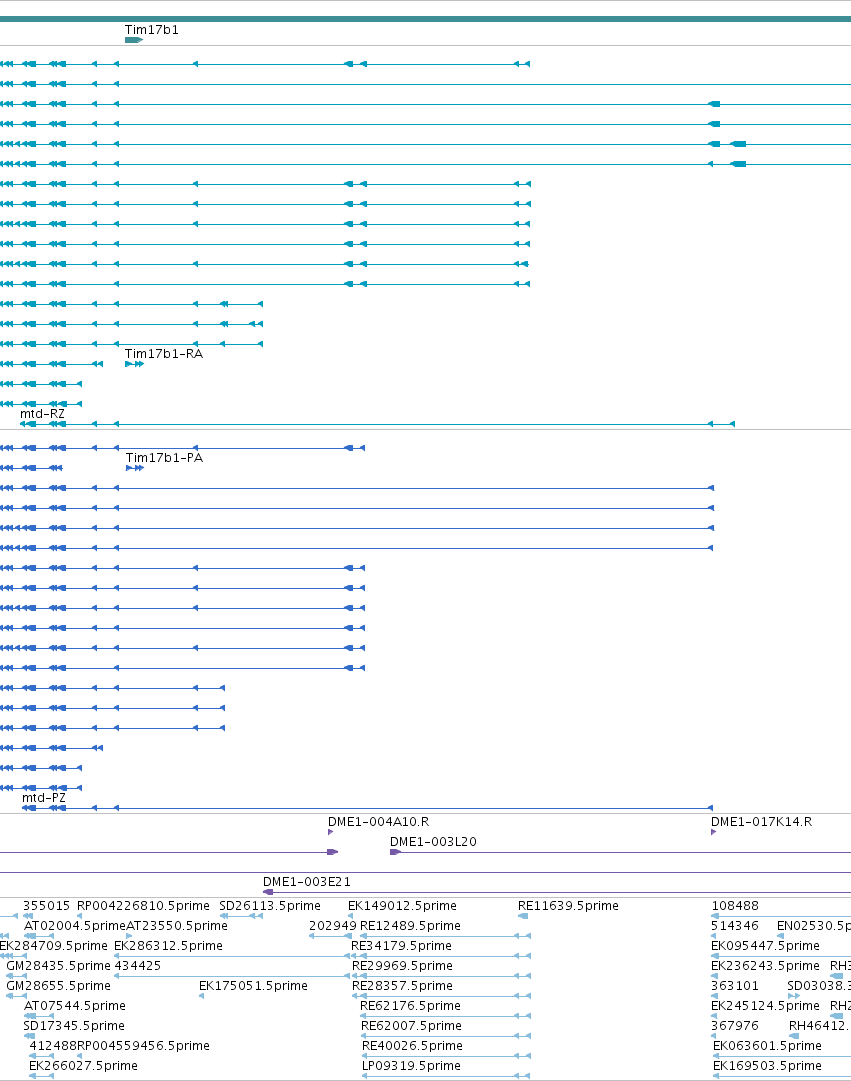Click the RP004559456.5prime label
Image resolution: width=851 pixels, height=1081 pixels.
click(143, 1046)
